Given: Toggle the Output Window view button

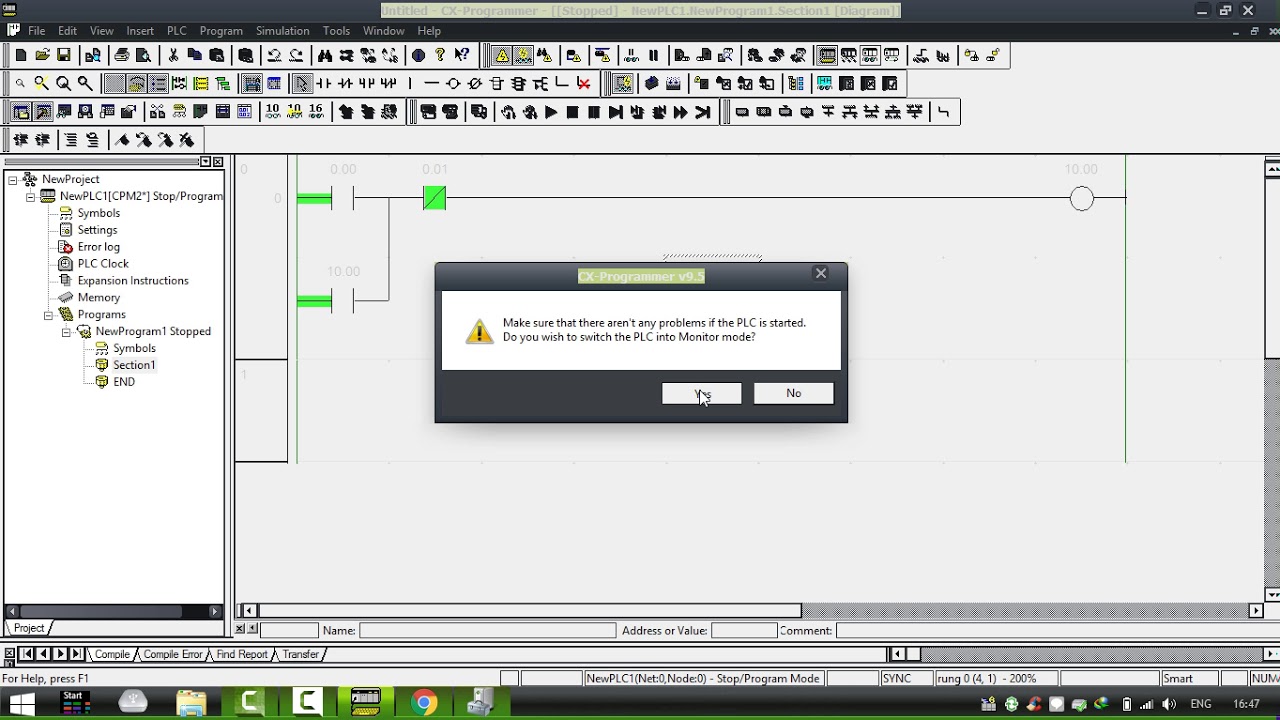Looking at the screenshot, I should 42,112.
